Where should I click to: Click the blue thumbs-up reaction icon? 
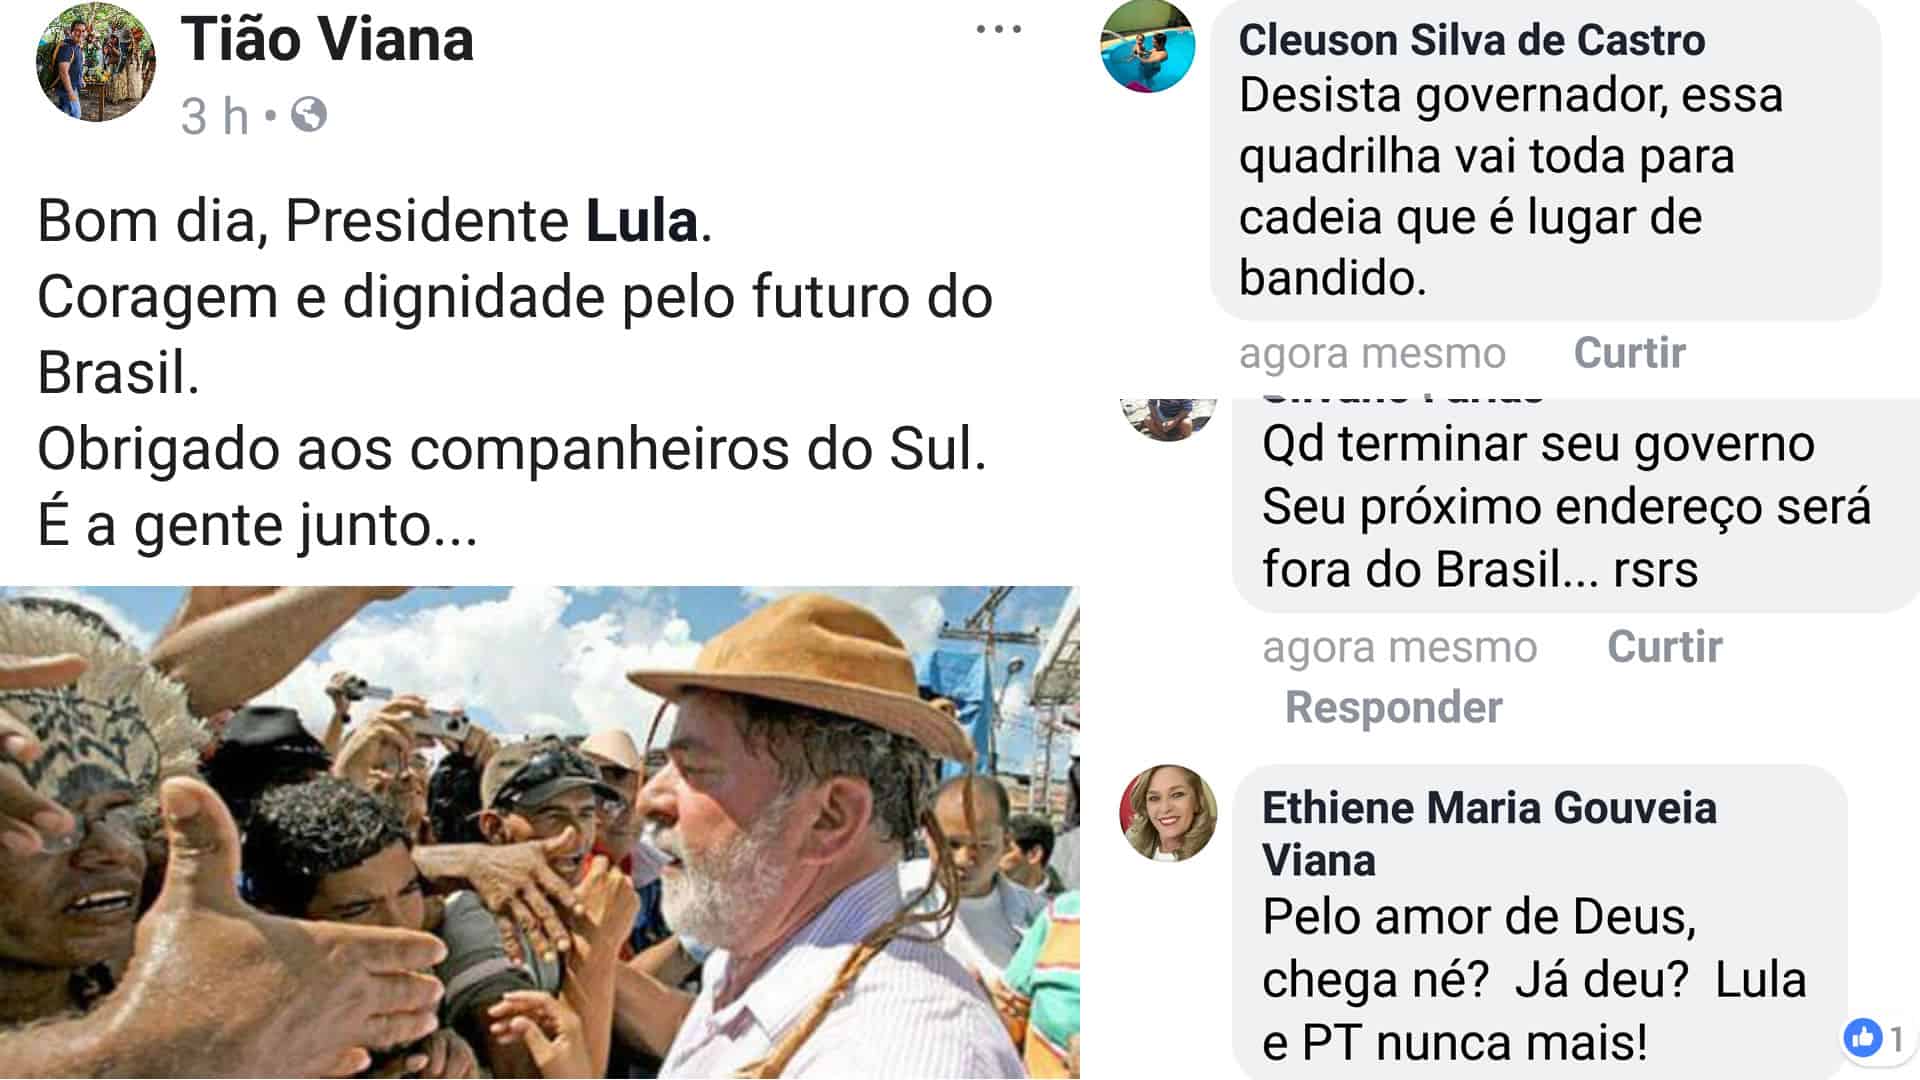click(1862, 1038)
